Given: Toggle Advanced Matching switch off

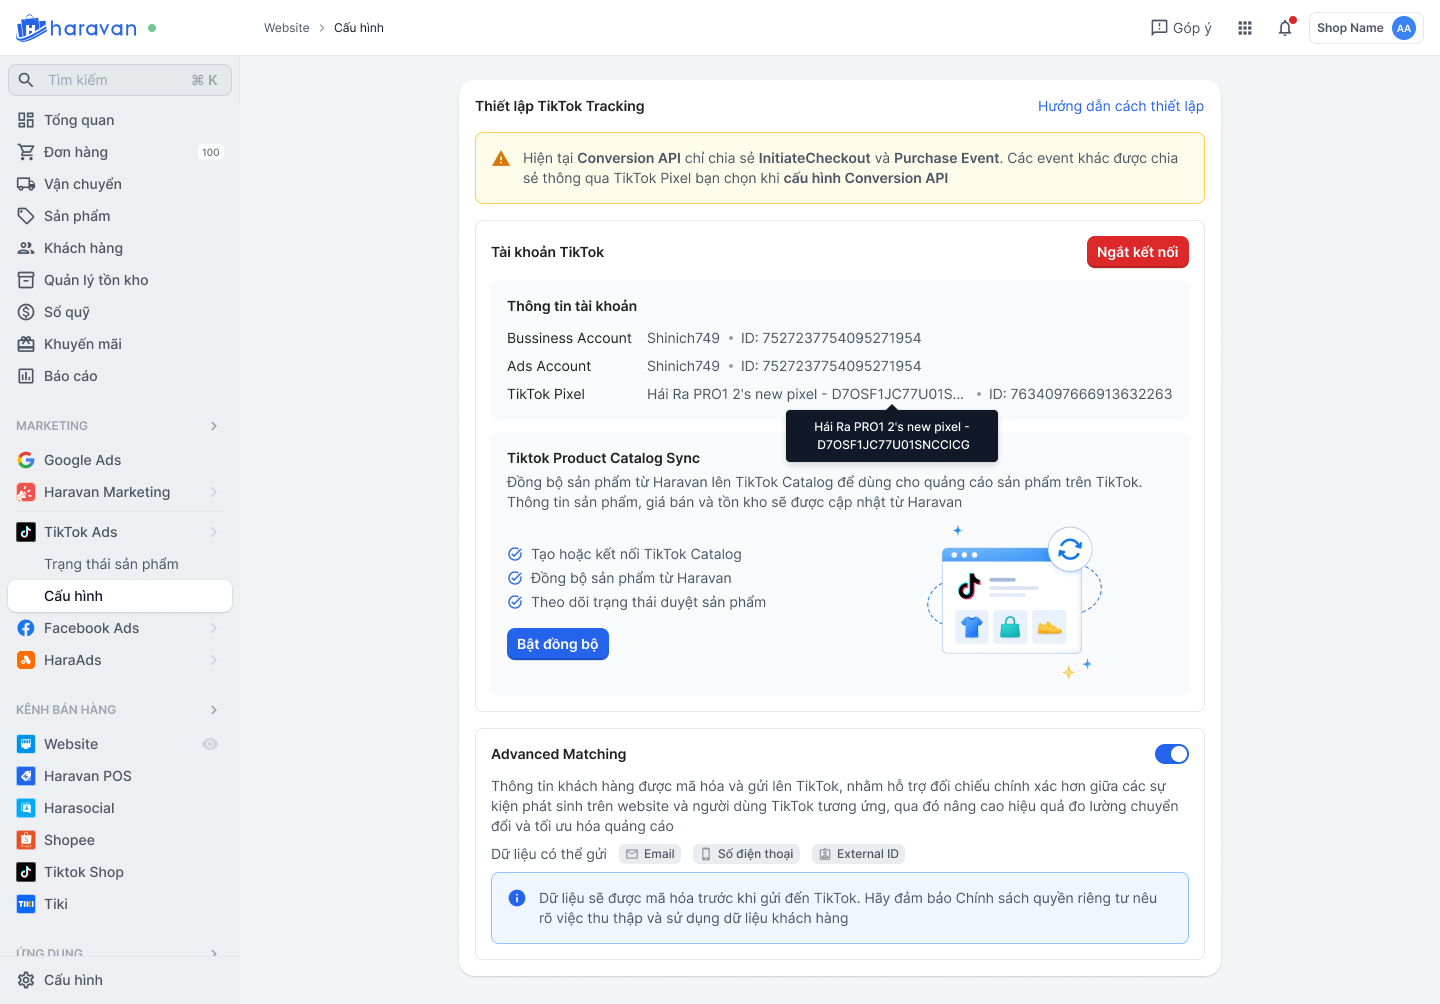Looking at the screenshot, I should pyautogui.click(x=1172, y=754).
